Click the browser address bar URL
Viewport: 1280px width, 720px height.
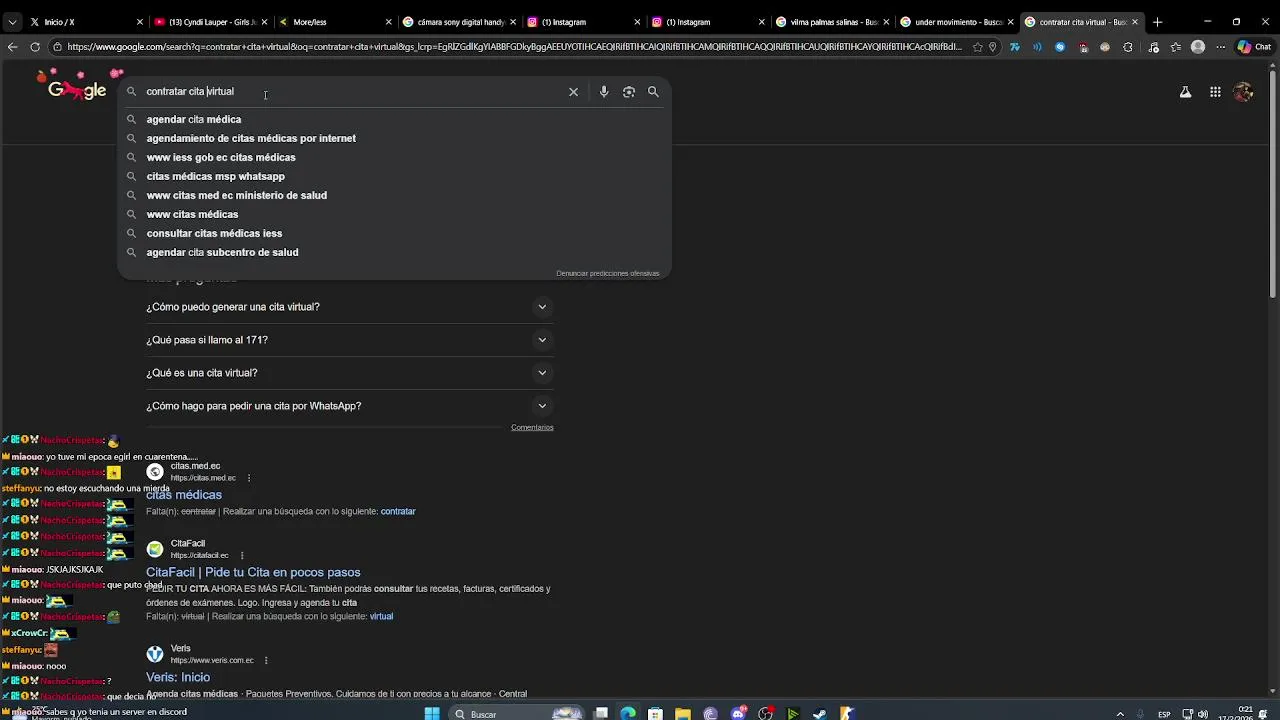click(515, 47)
